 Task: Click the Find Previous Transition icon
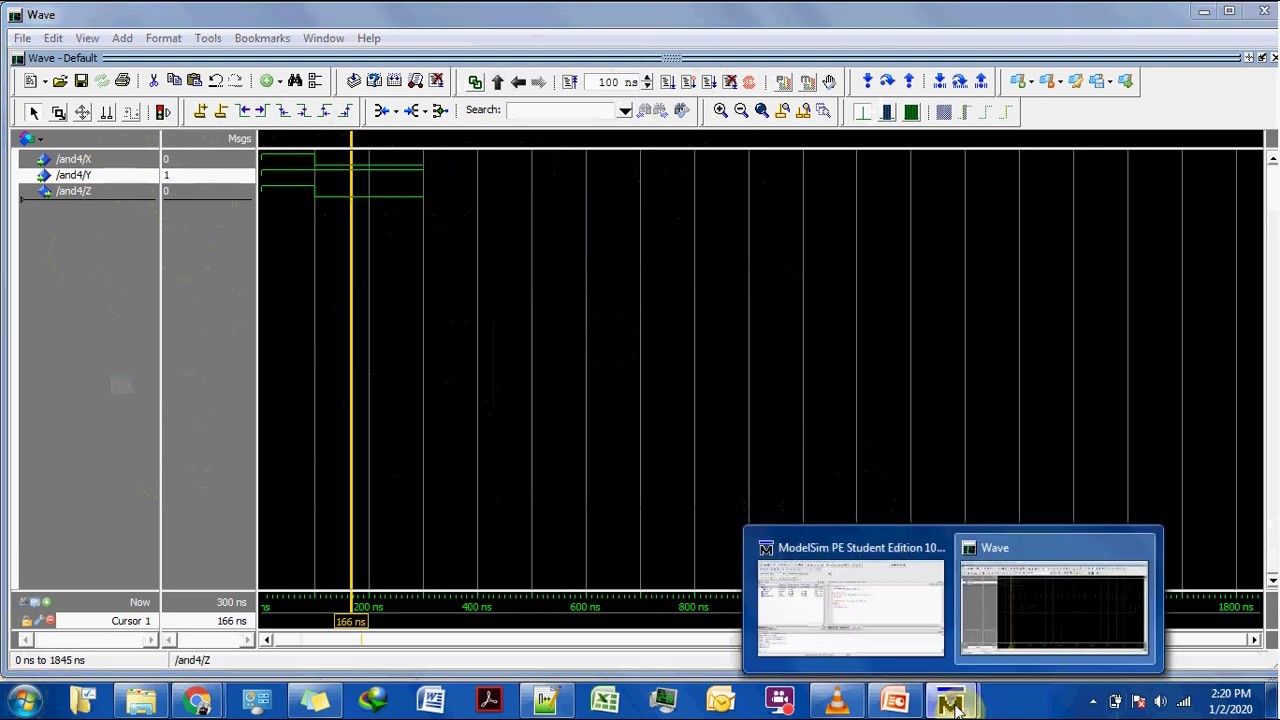[x=242, y=111]
